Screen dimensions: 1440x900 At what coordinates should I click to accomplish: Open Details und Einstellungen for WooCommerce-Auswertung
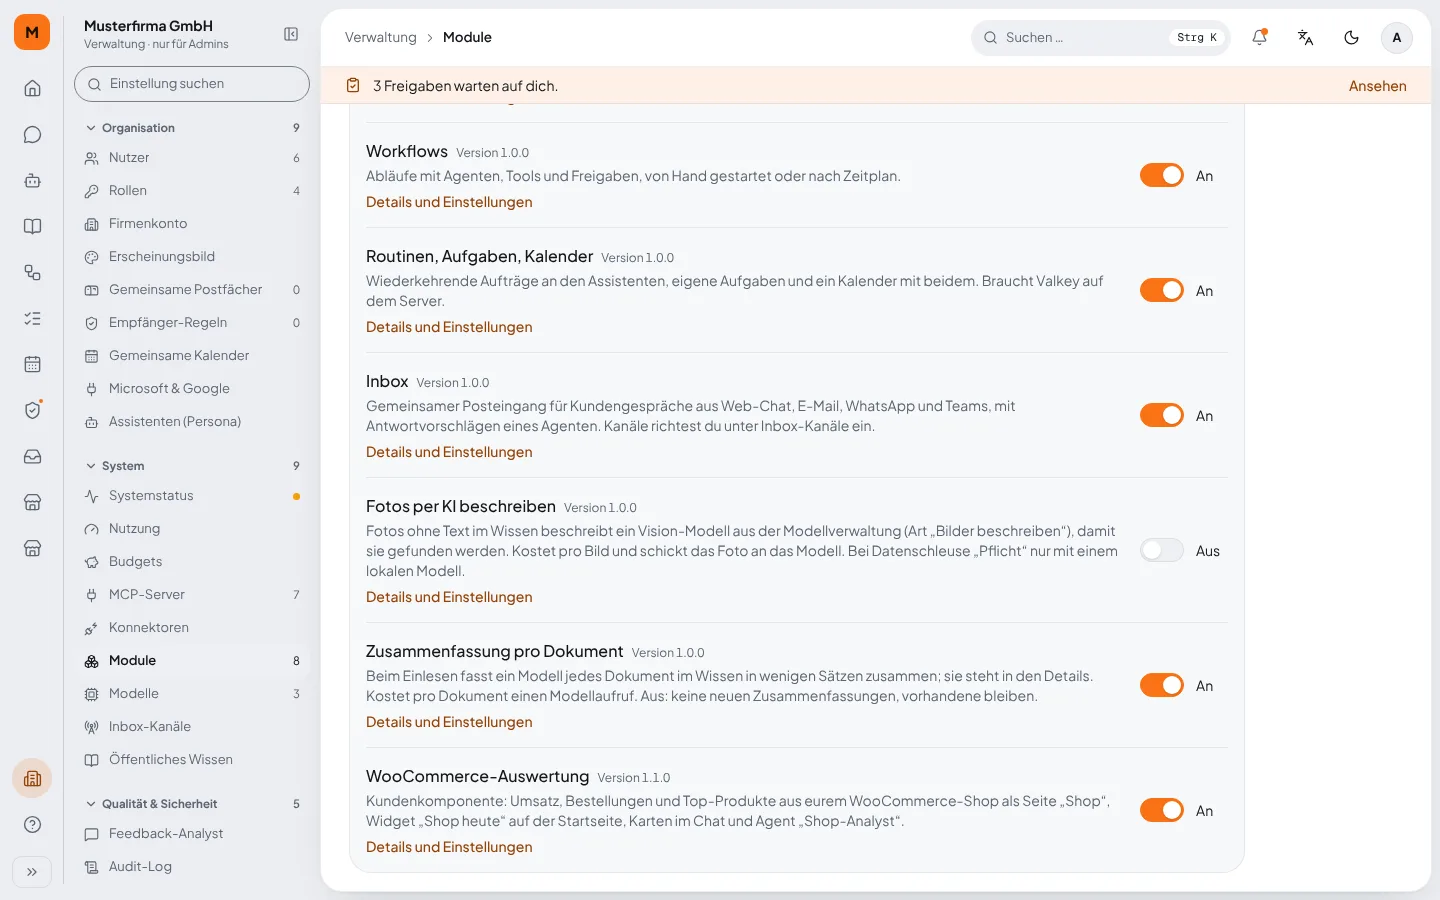pyautogui.click(x=449, y=847)
